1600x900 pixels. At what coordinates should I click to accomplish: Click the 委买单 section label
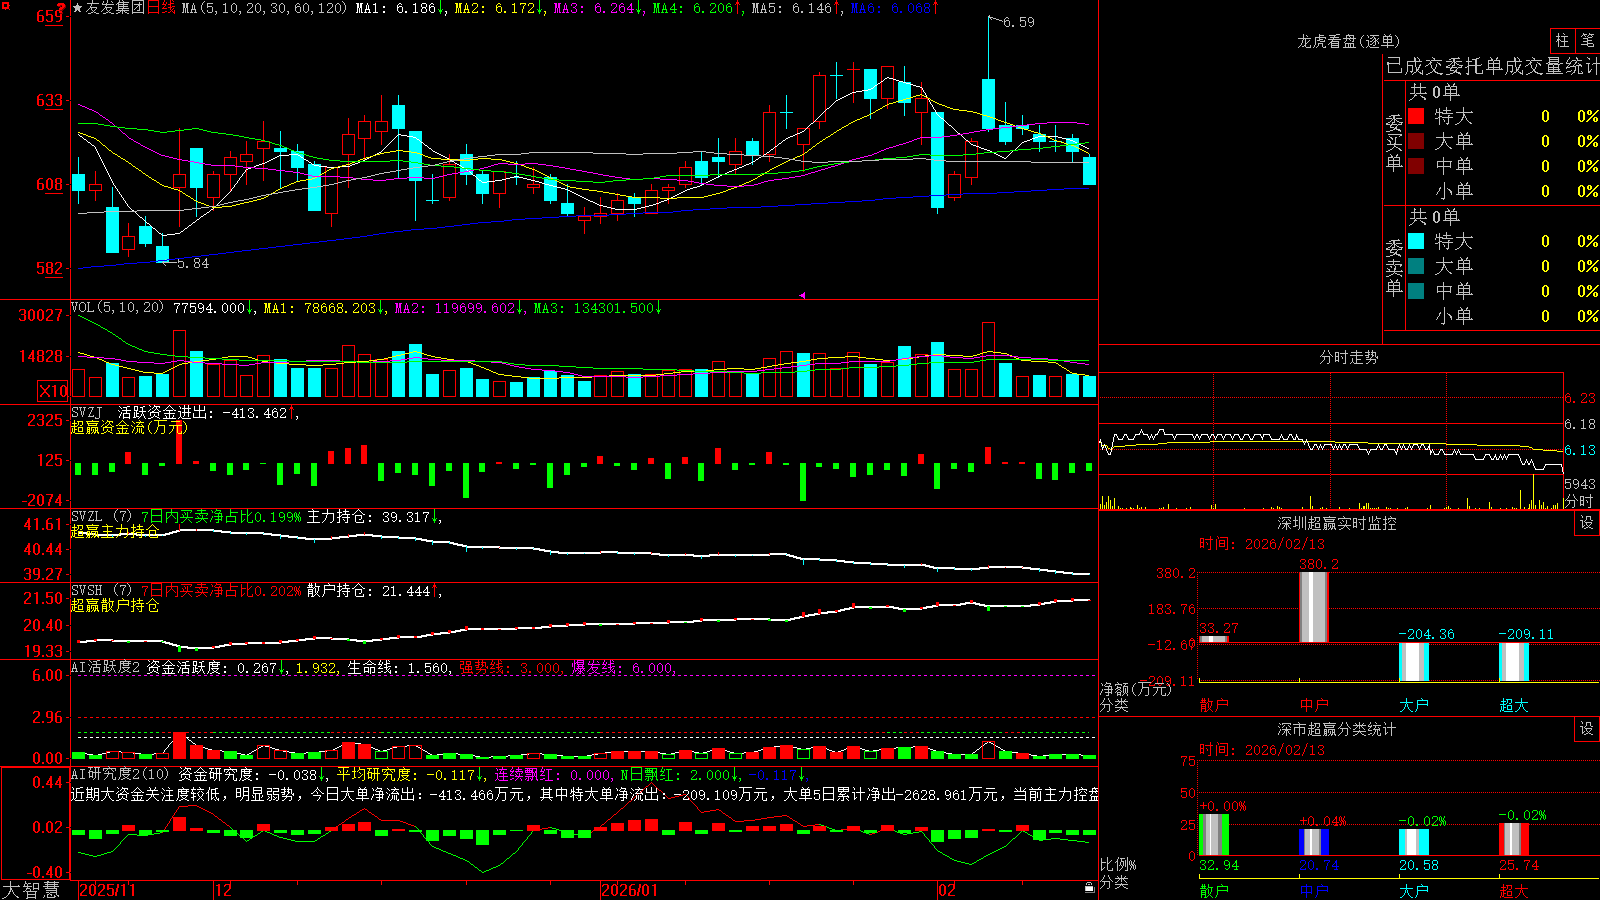pos(1394,143)
